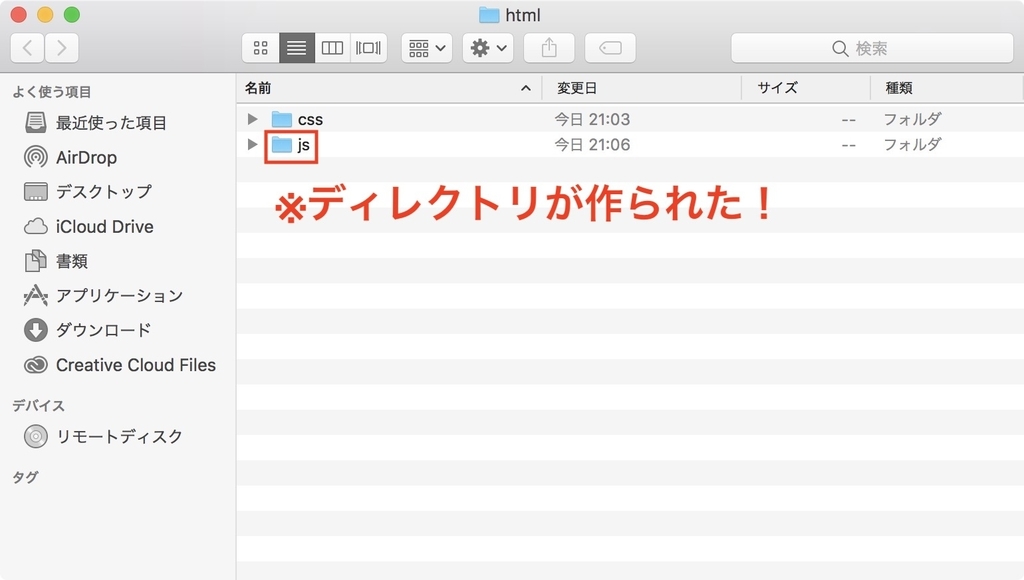Switch to icon view

[261, 48]
